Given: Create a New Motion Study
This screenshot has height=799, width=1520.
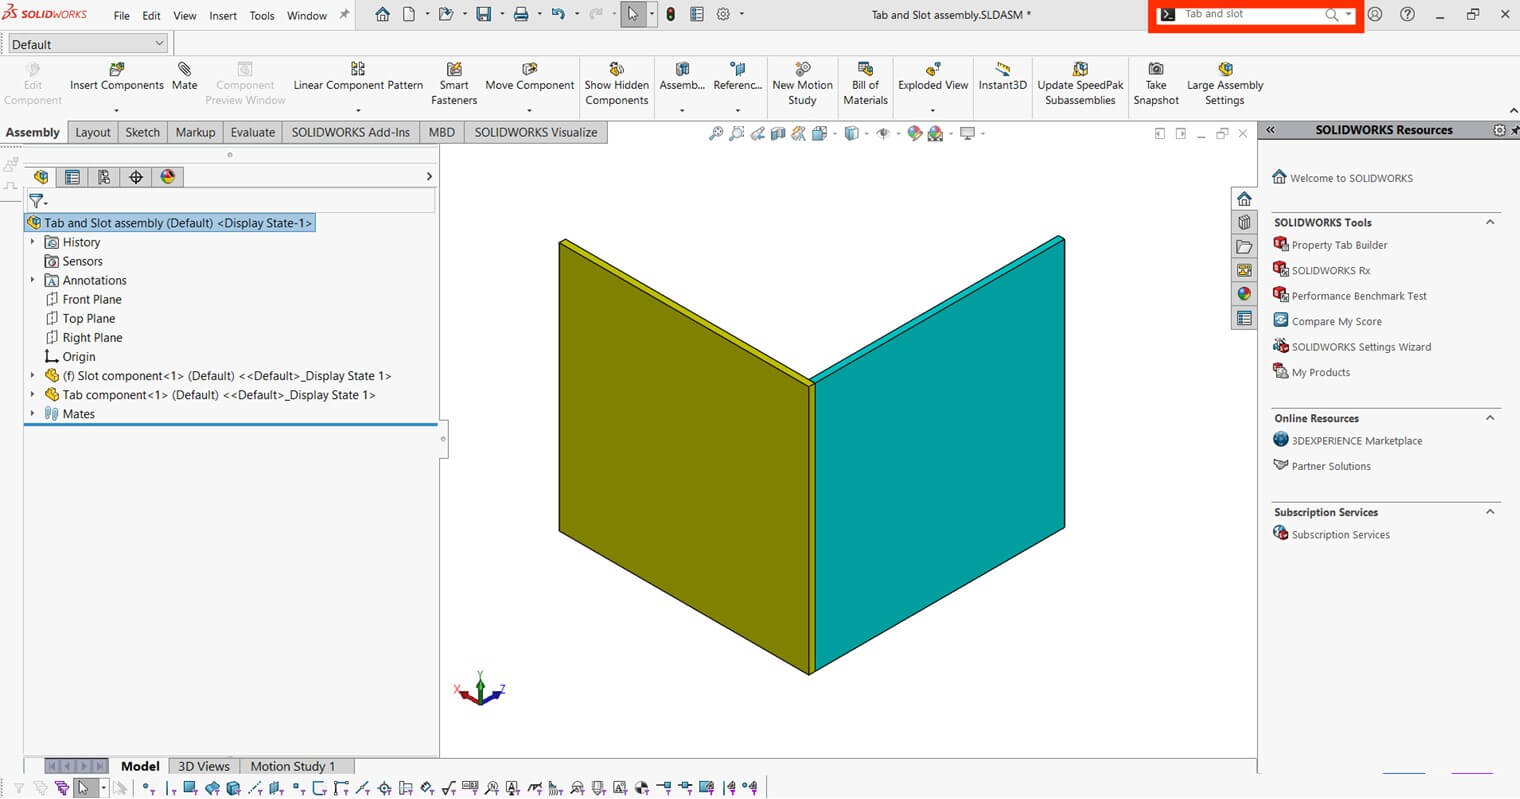Looking at the screenshot, I should click(802, 70).
